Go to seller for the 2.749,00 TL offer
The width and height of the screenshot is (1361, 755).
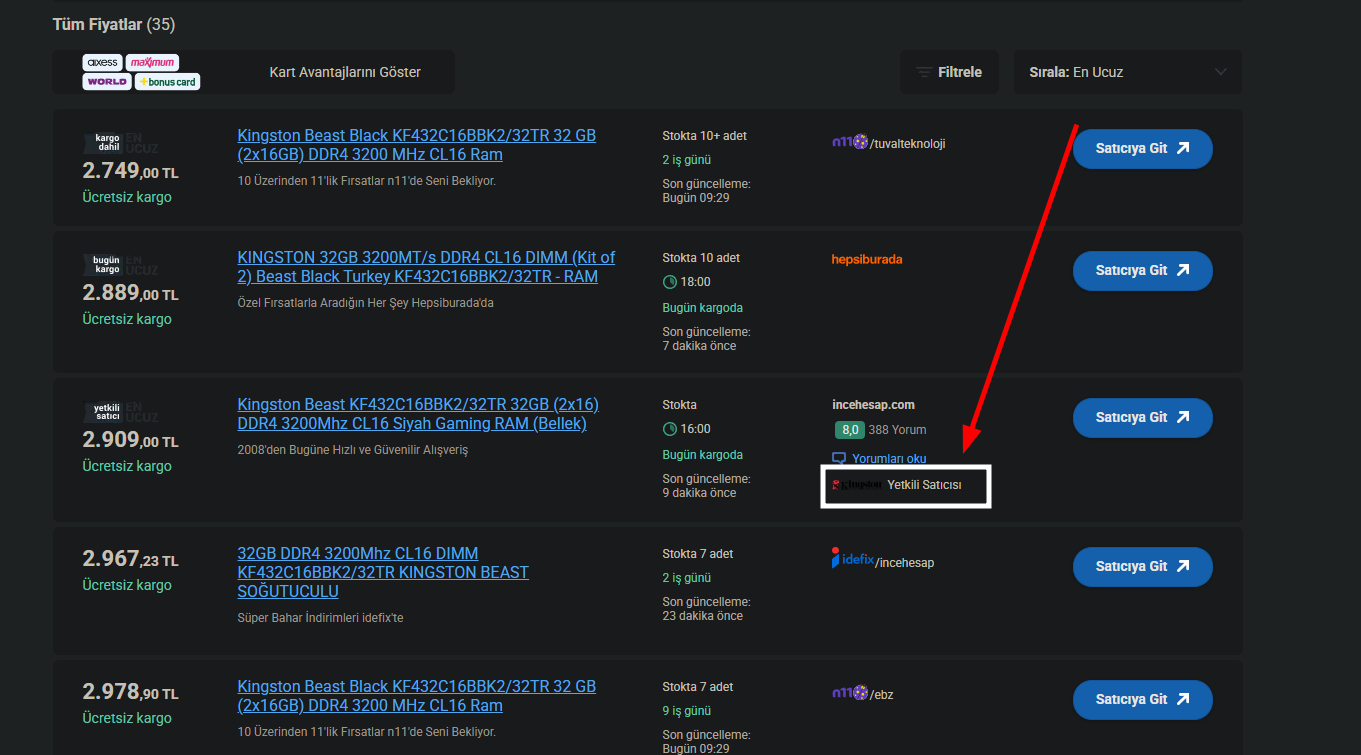(1142, 148)
